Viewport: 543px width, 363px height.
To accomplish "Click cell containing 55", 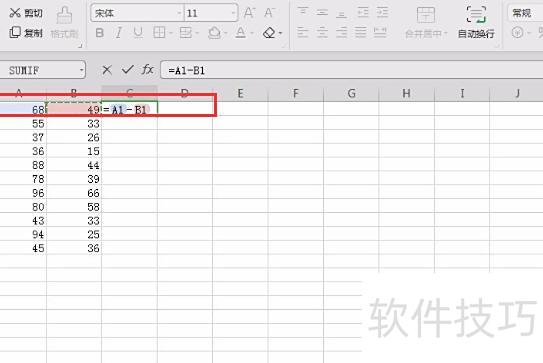I will pos(23,124).
